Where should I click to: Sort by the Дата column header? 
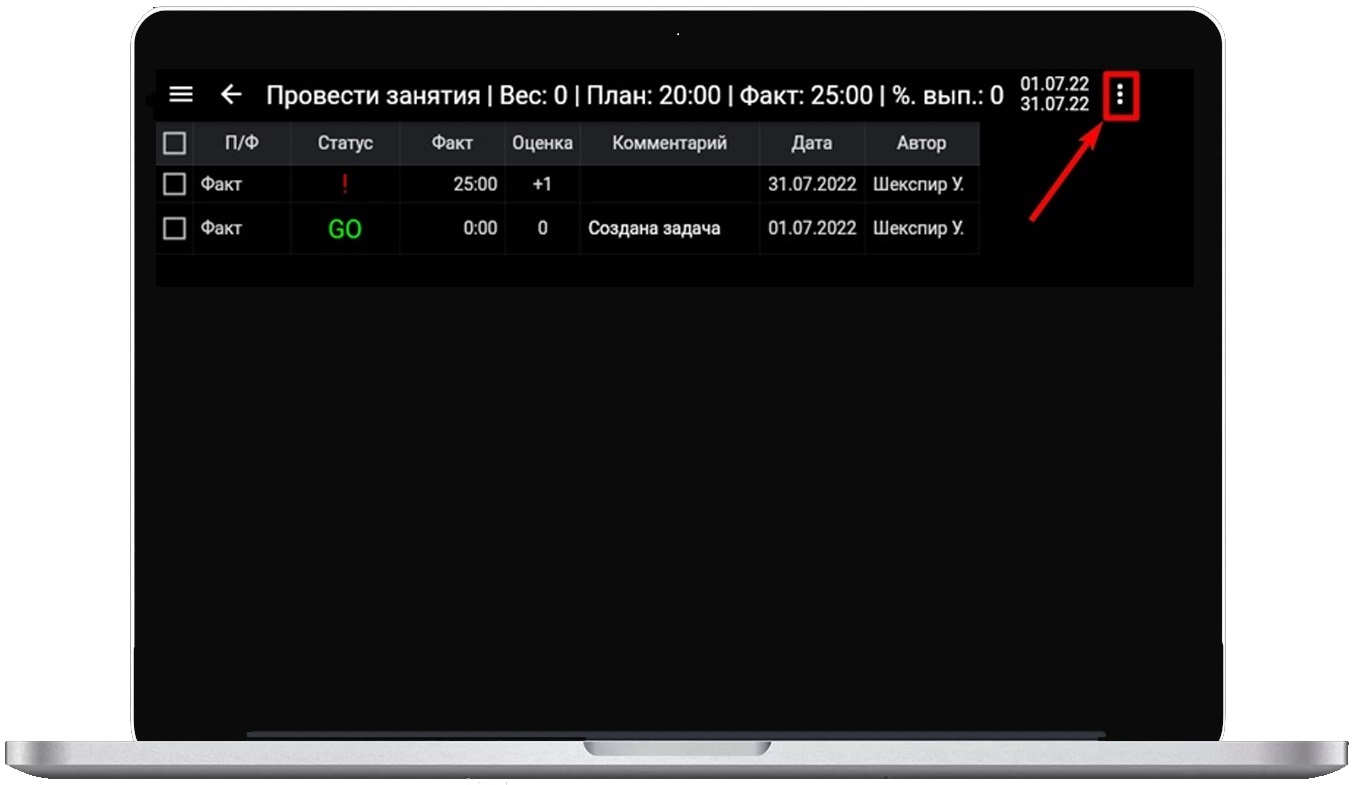pos(811,143)
